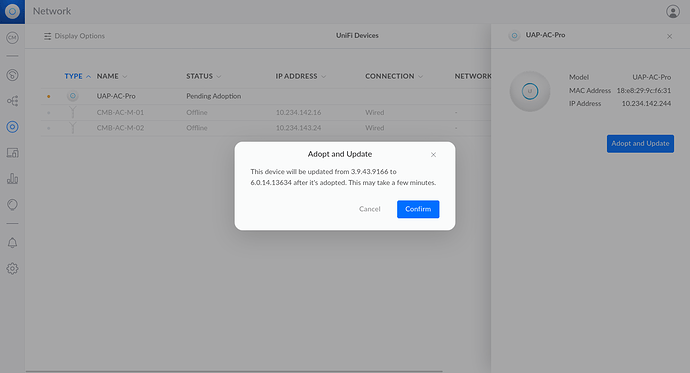Click the Network app title
This screenshot has height=373, width=690.
pyautogui.click(x=52, y=11)
